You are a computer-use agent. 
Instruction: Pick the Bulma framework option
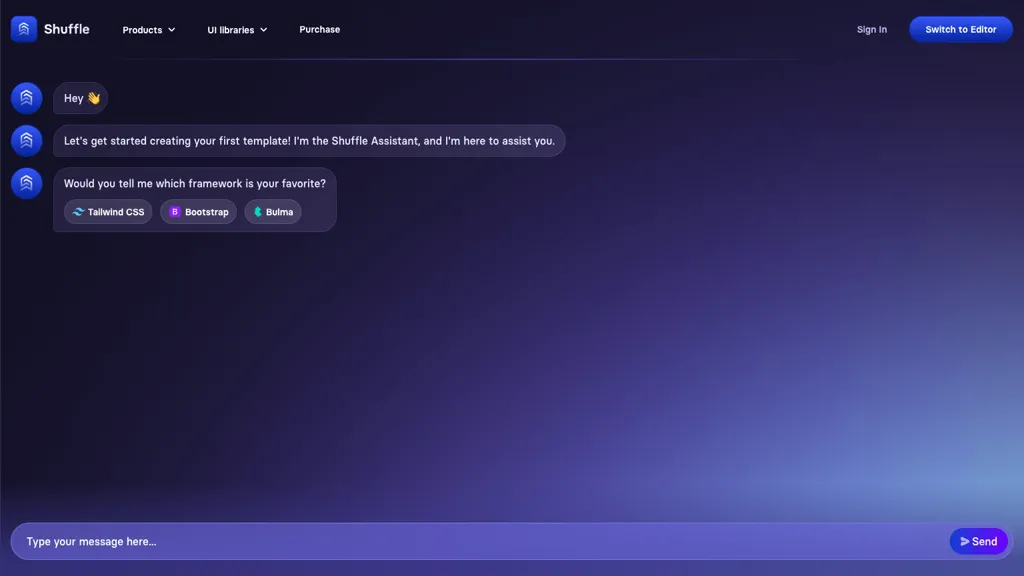(x=273, y=212)
